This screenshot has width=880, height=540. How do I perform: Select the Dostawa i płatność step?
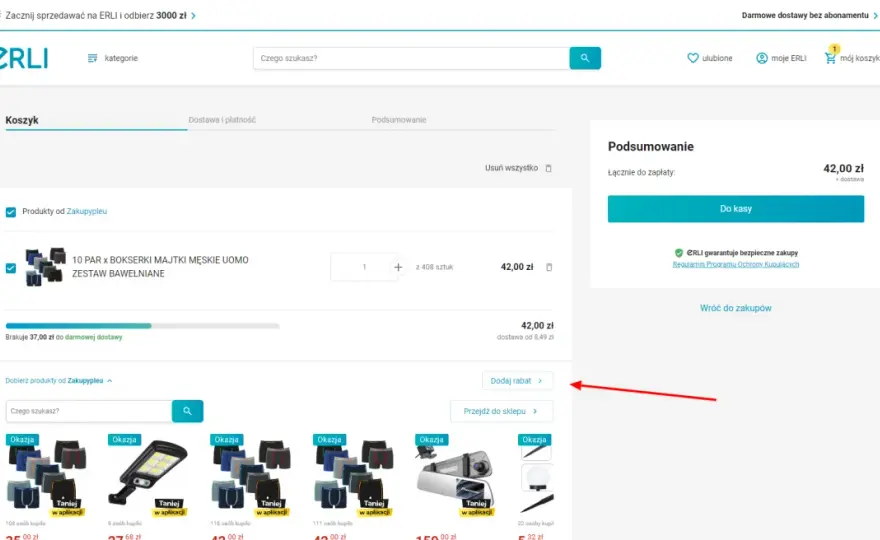(x=222, y=120)
